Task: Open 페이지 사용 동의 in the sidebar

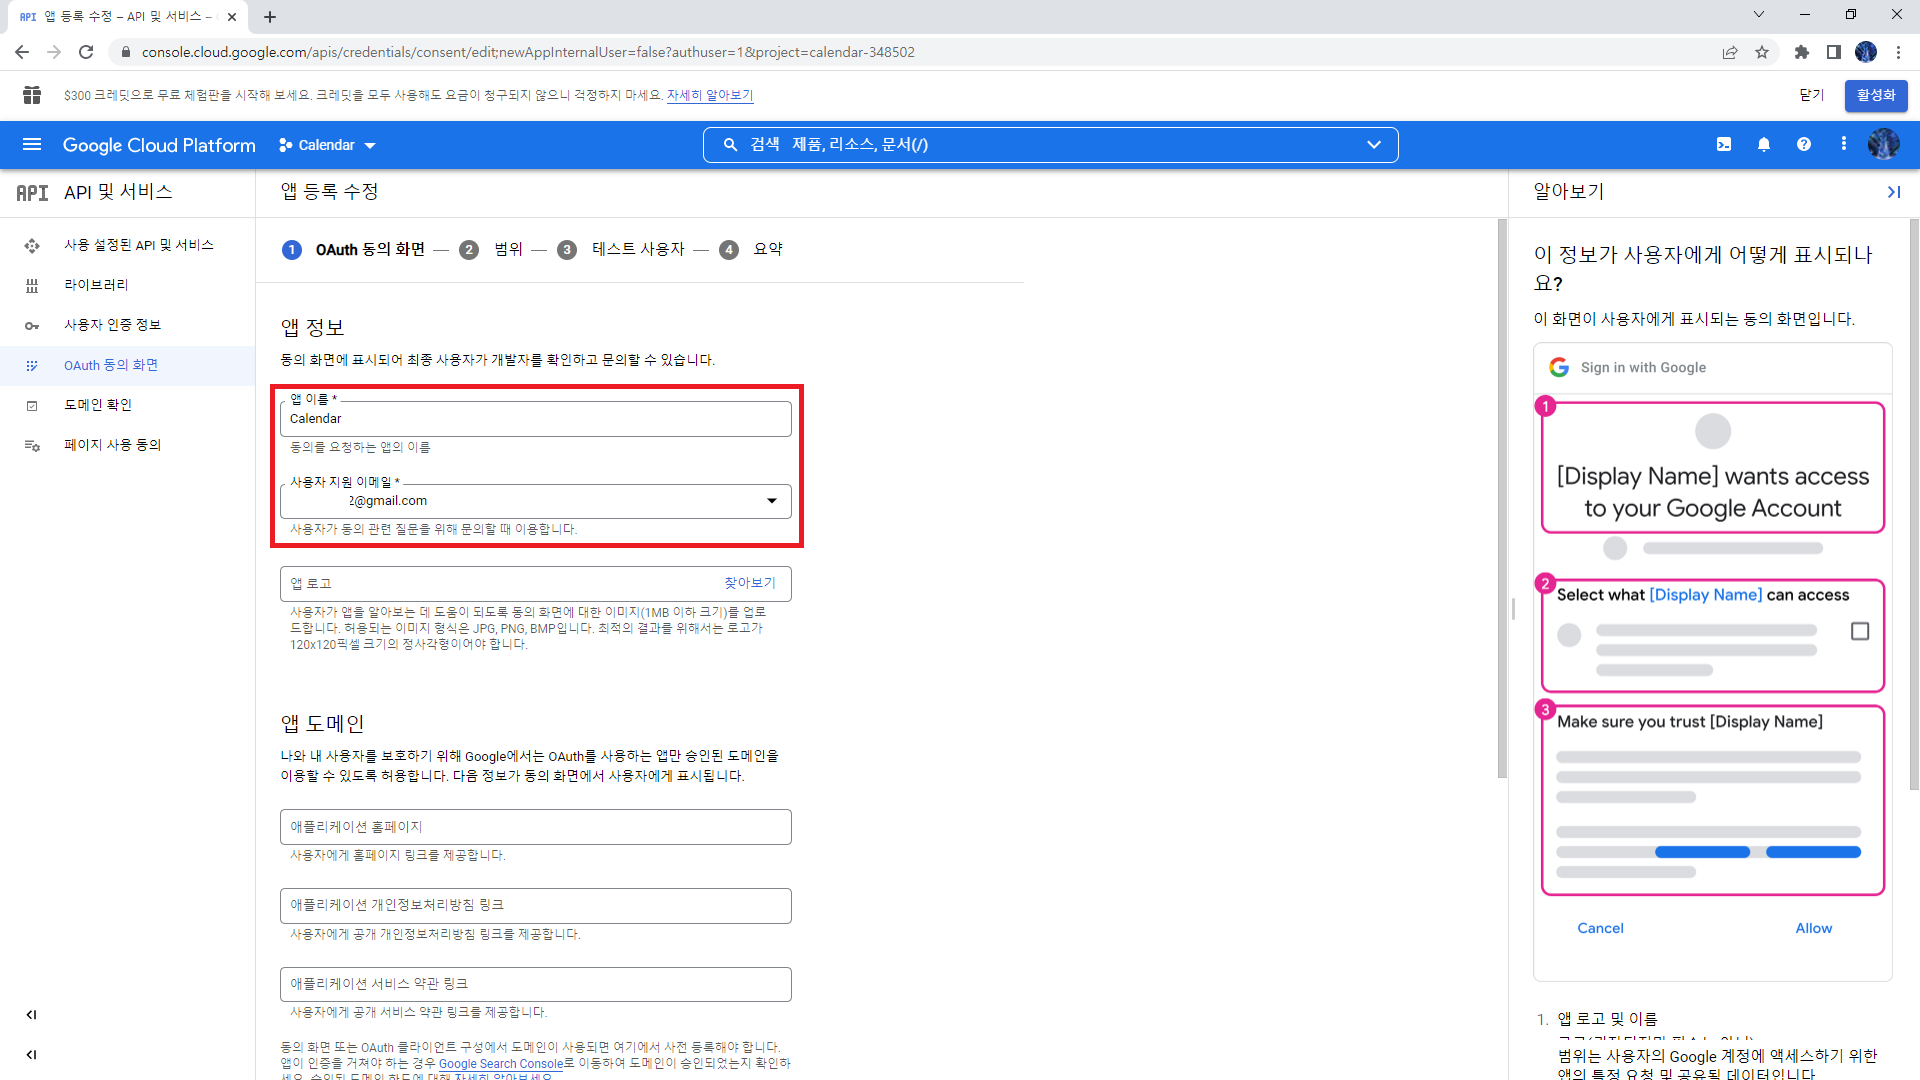Action: pyautogui.click(x=112, y=445)
